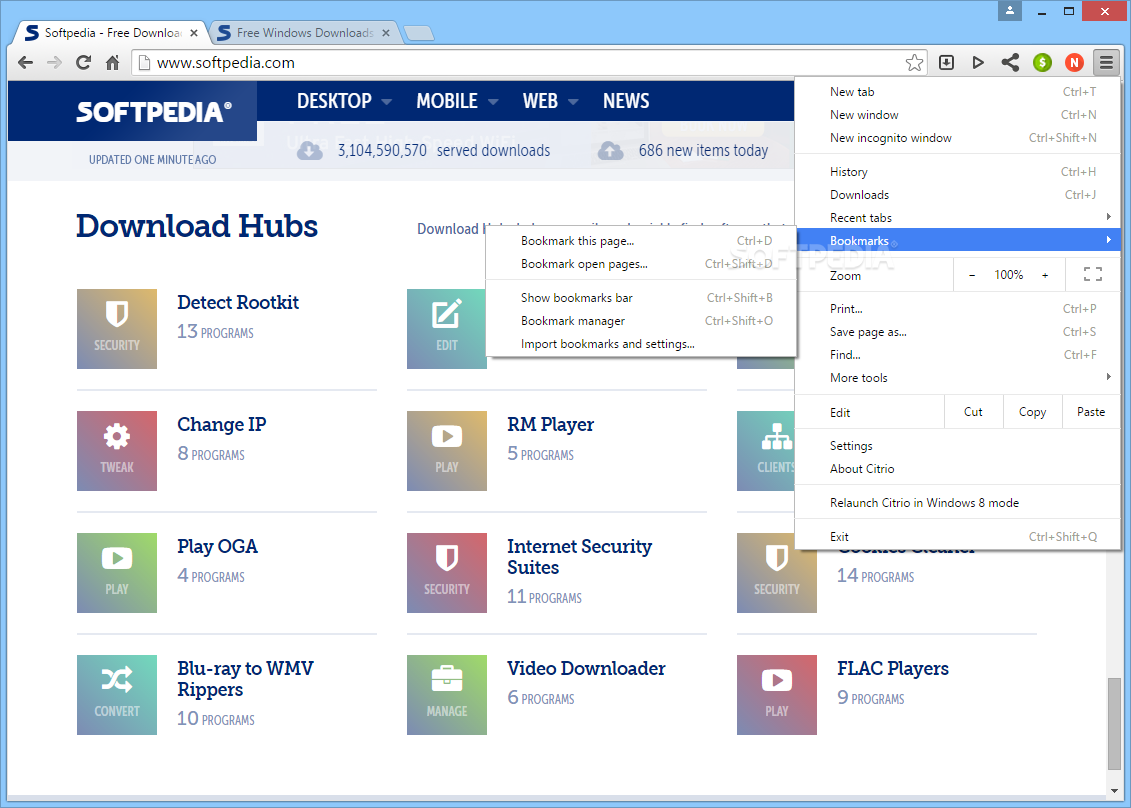Open the FLAC Players link

pos(892,669)
